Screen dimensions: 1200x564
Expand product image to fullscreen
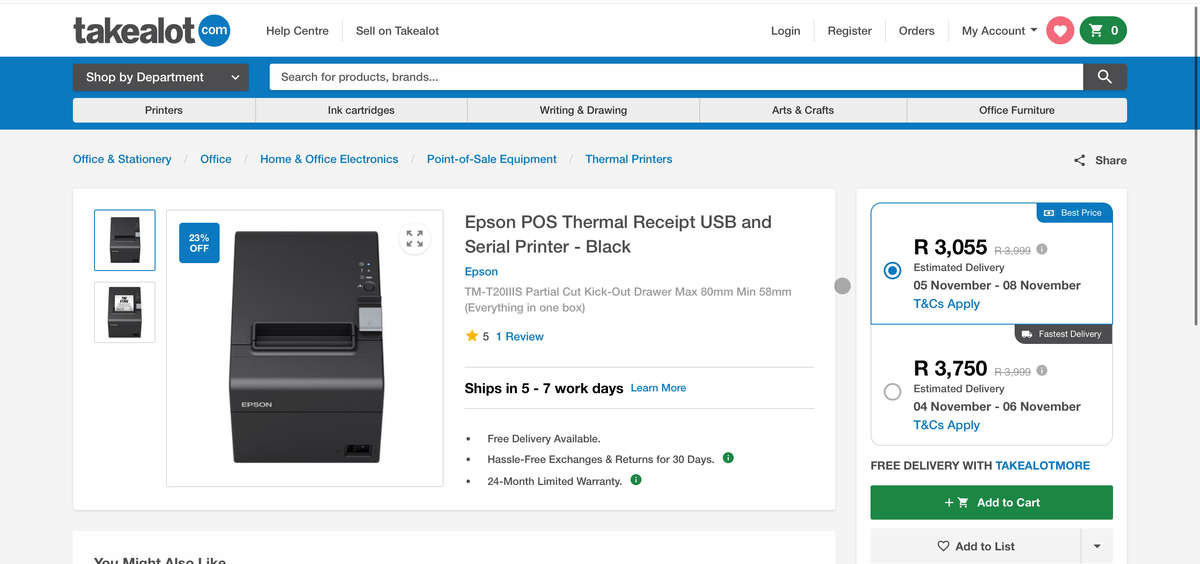click(414, 238)
